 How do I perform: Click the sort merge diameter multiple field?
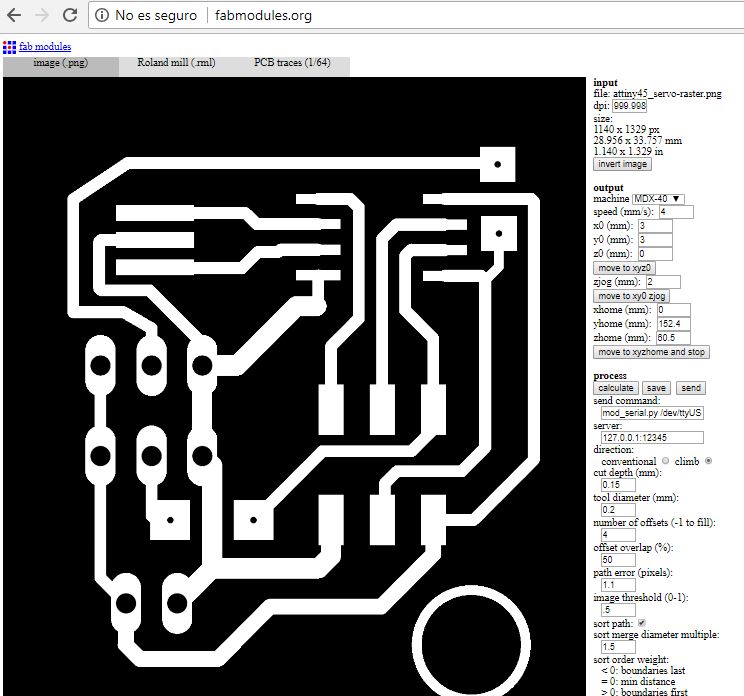618,647
